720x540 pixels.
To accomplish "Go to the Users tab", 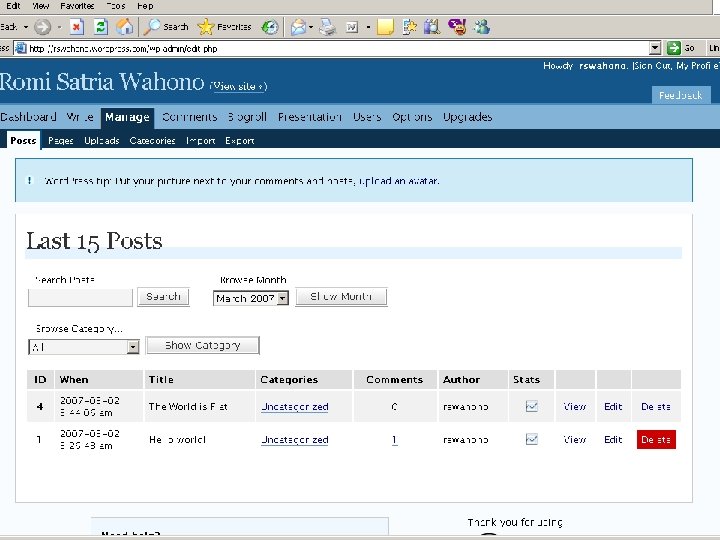I will pyautogui.click(x=367, y=117).
